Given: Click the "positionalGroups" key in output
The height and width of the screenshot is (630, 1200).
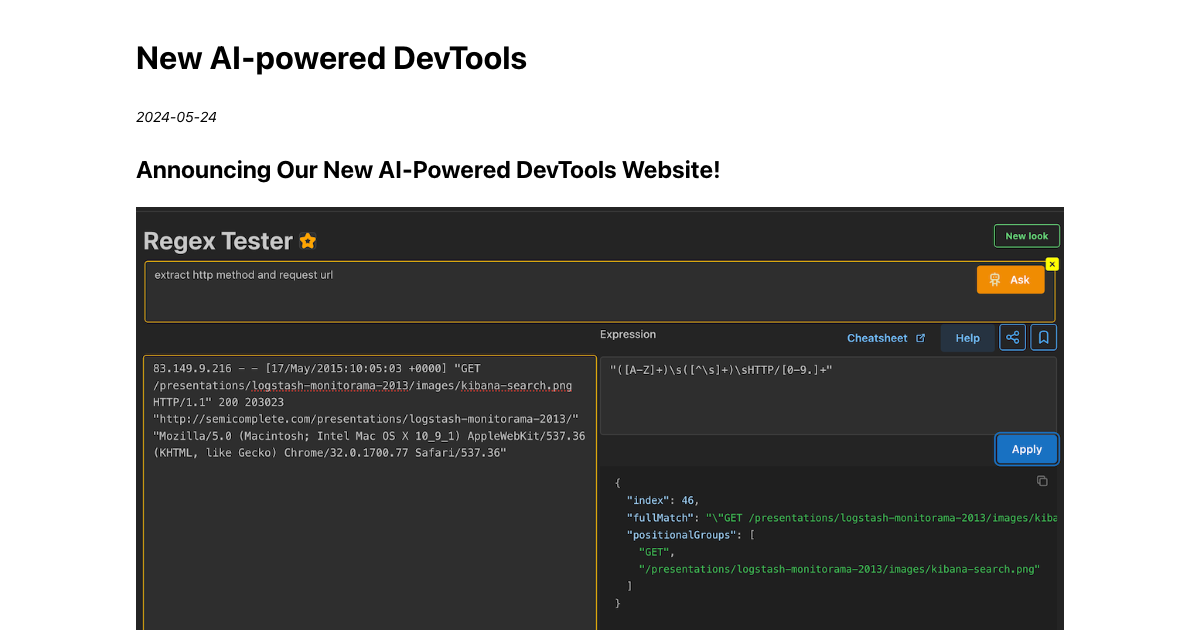Looking at the screenshot, I should [x=683, y=534].
